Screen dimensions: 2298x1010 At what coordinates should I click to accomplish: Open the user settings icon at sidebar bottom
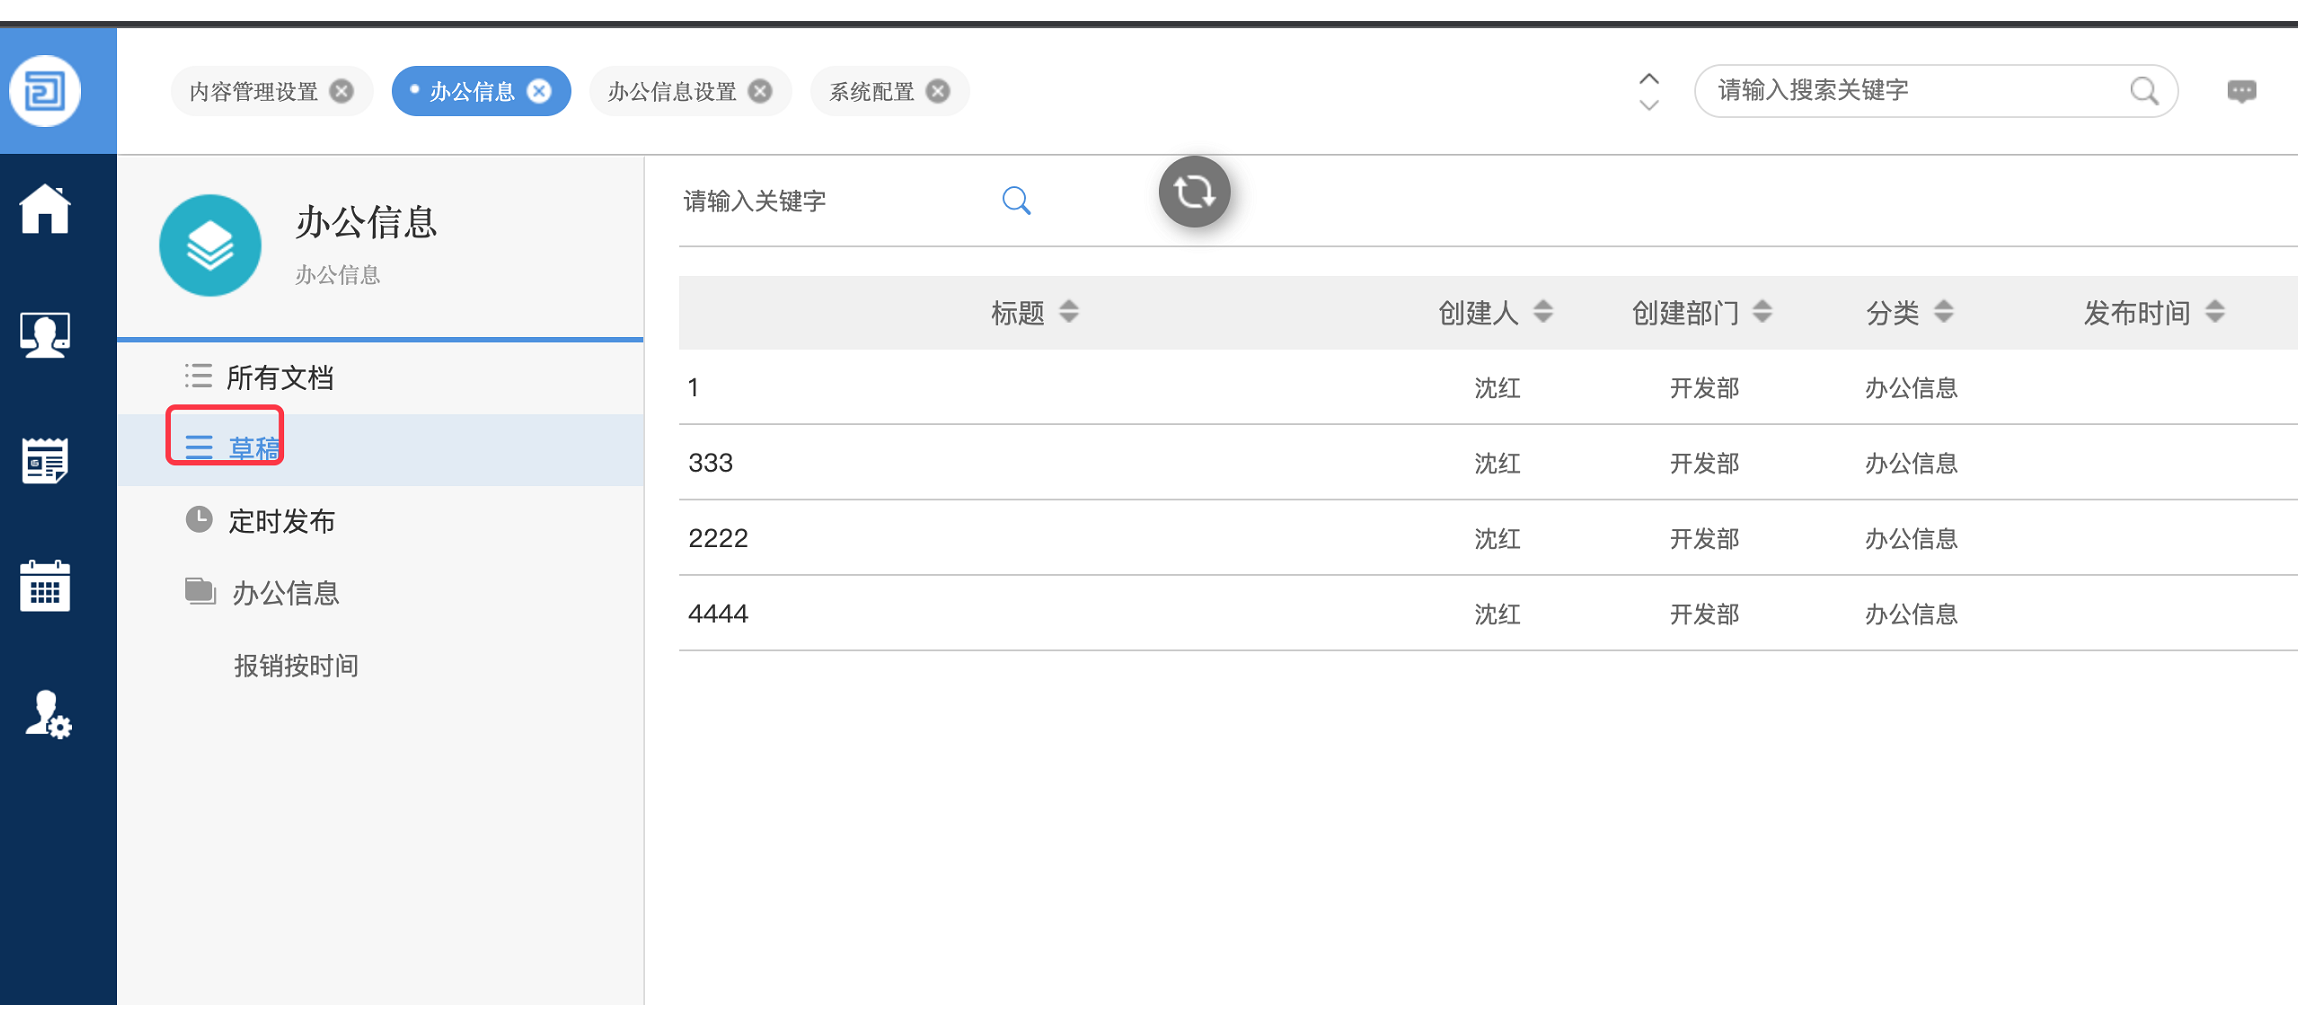pos(46,716)
